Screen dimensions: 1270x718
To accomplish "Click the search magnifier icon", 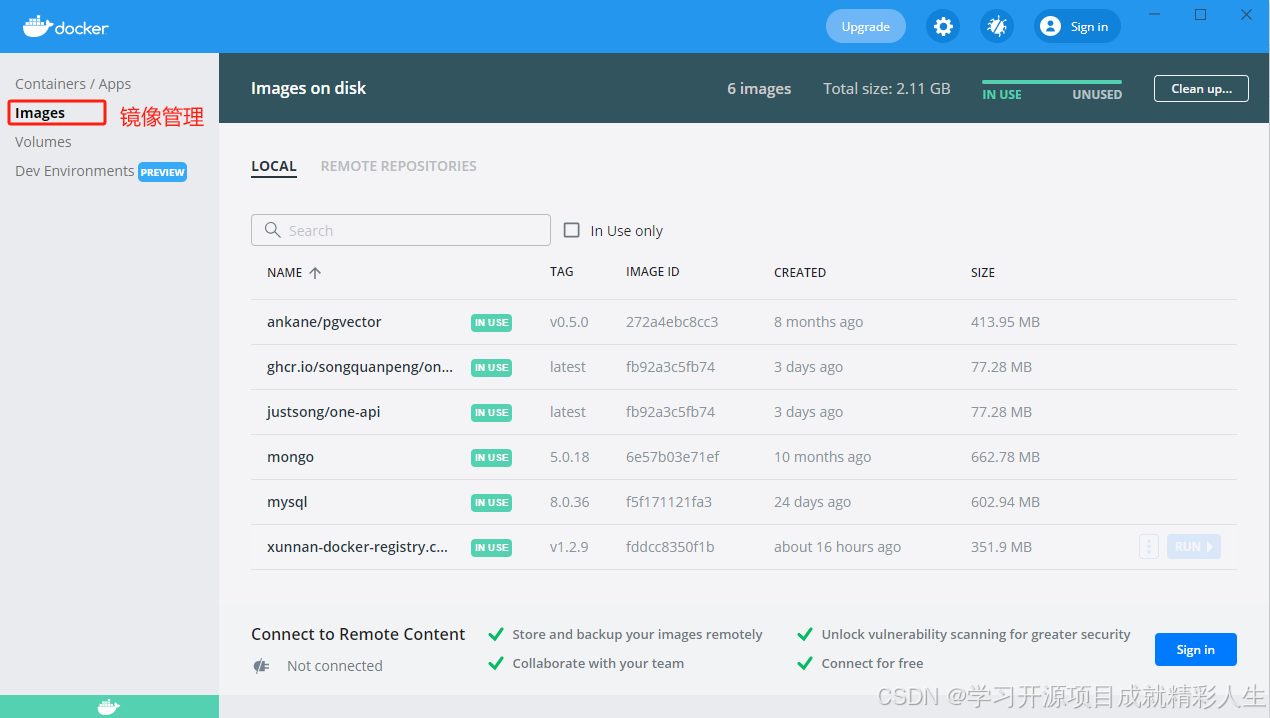I will (273, 230).
